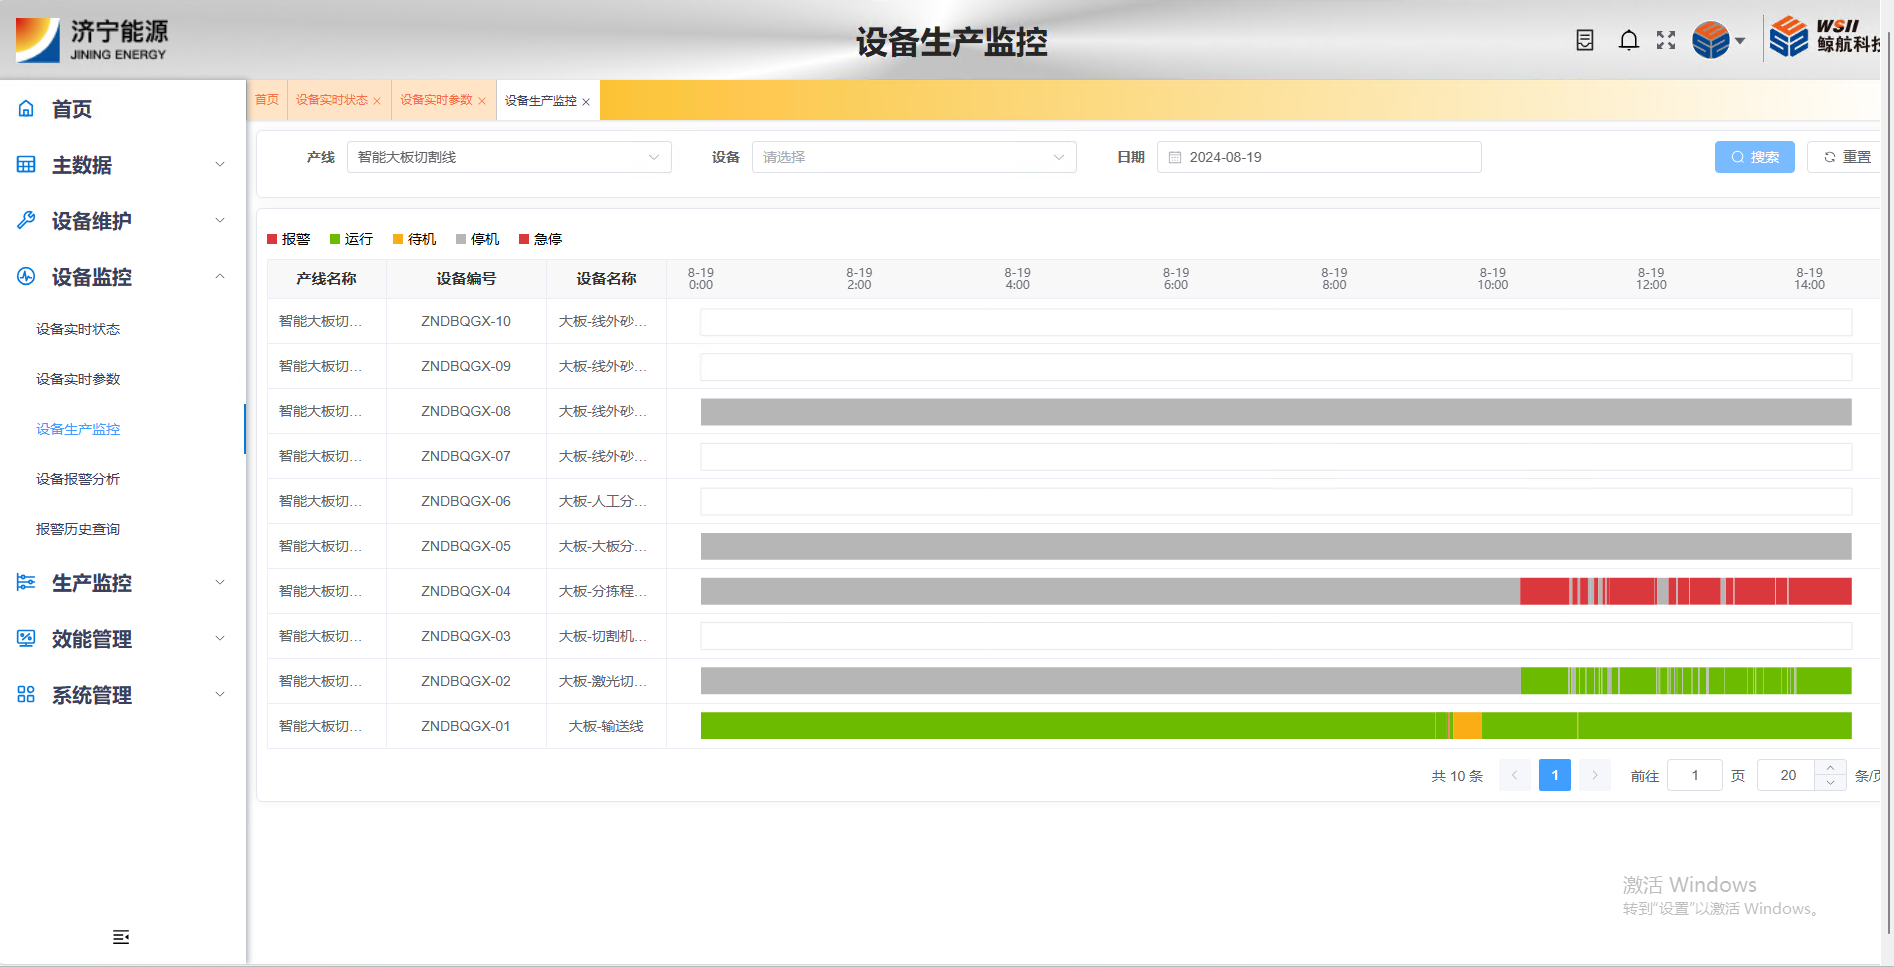The image size is (1894, 967).
Task: Click the 急停 legend swatch
Action: tap(524, 239)
